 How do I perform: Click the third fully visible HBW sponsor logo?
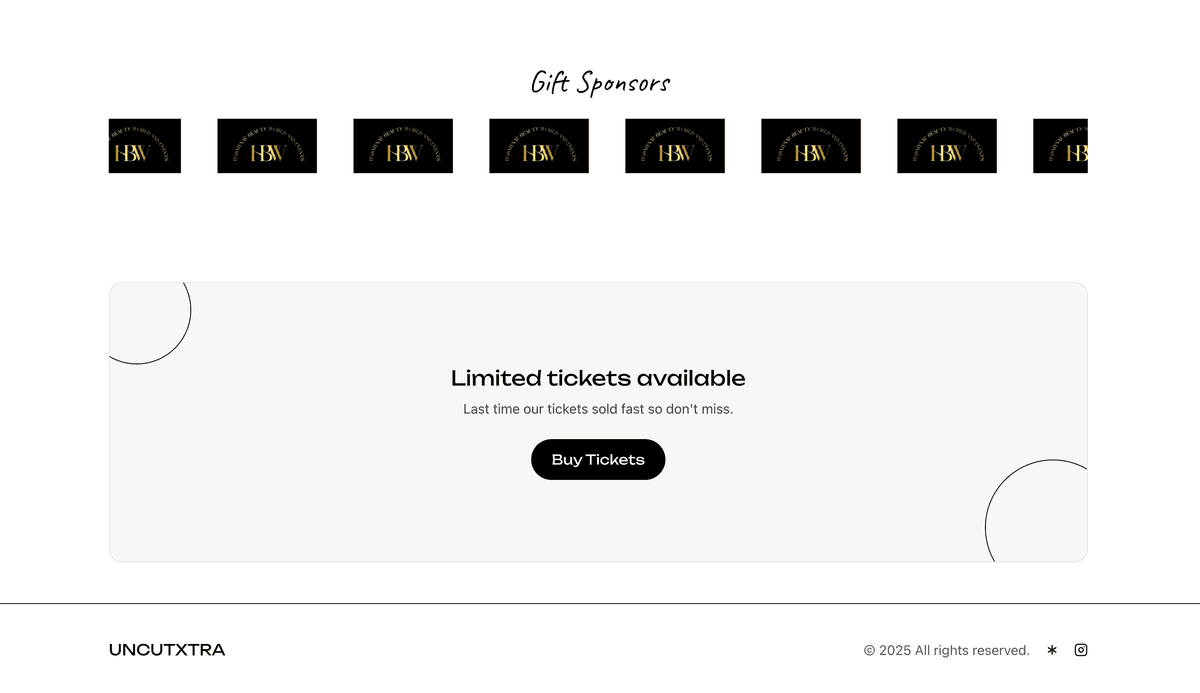click(539, 146)
